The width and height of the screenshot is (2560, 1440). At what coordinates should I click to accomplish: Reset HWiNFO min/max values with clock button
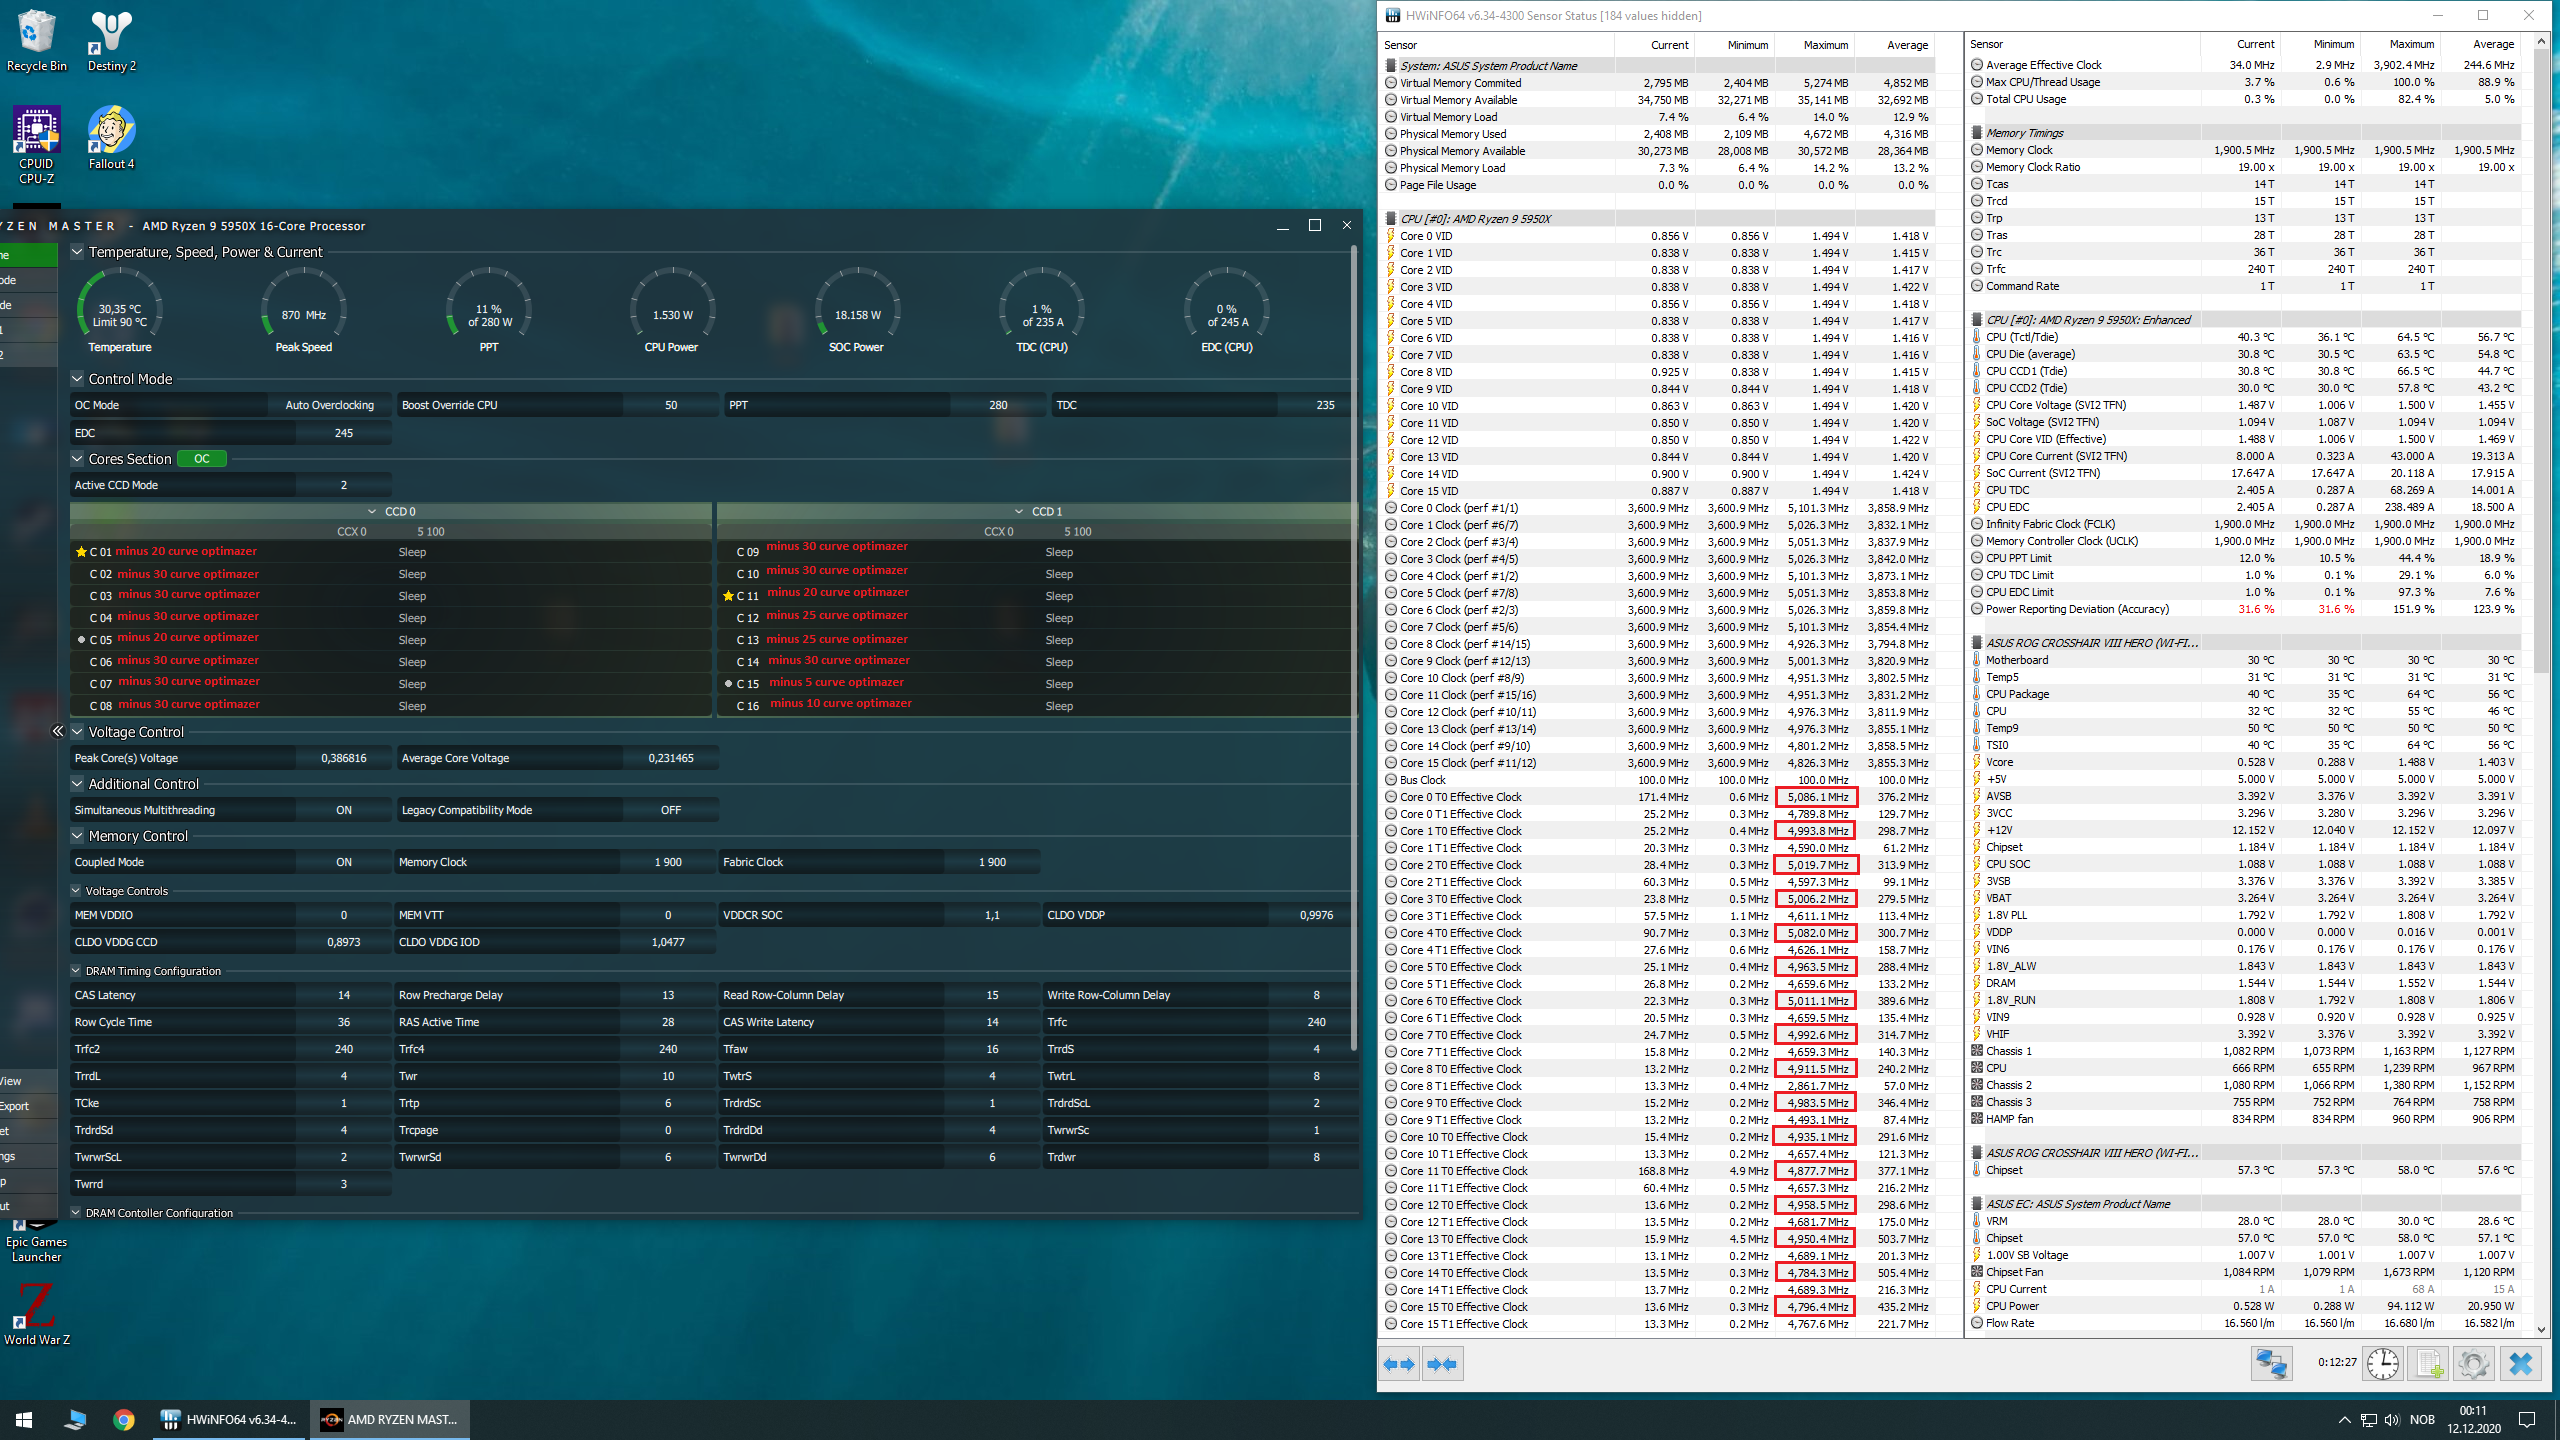tap(2383, 1363)
